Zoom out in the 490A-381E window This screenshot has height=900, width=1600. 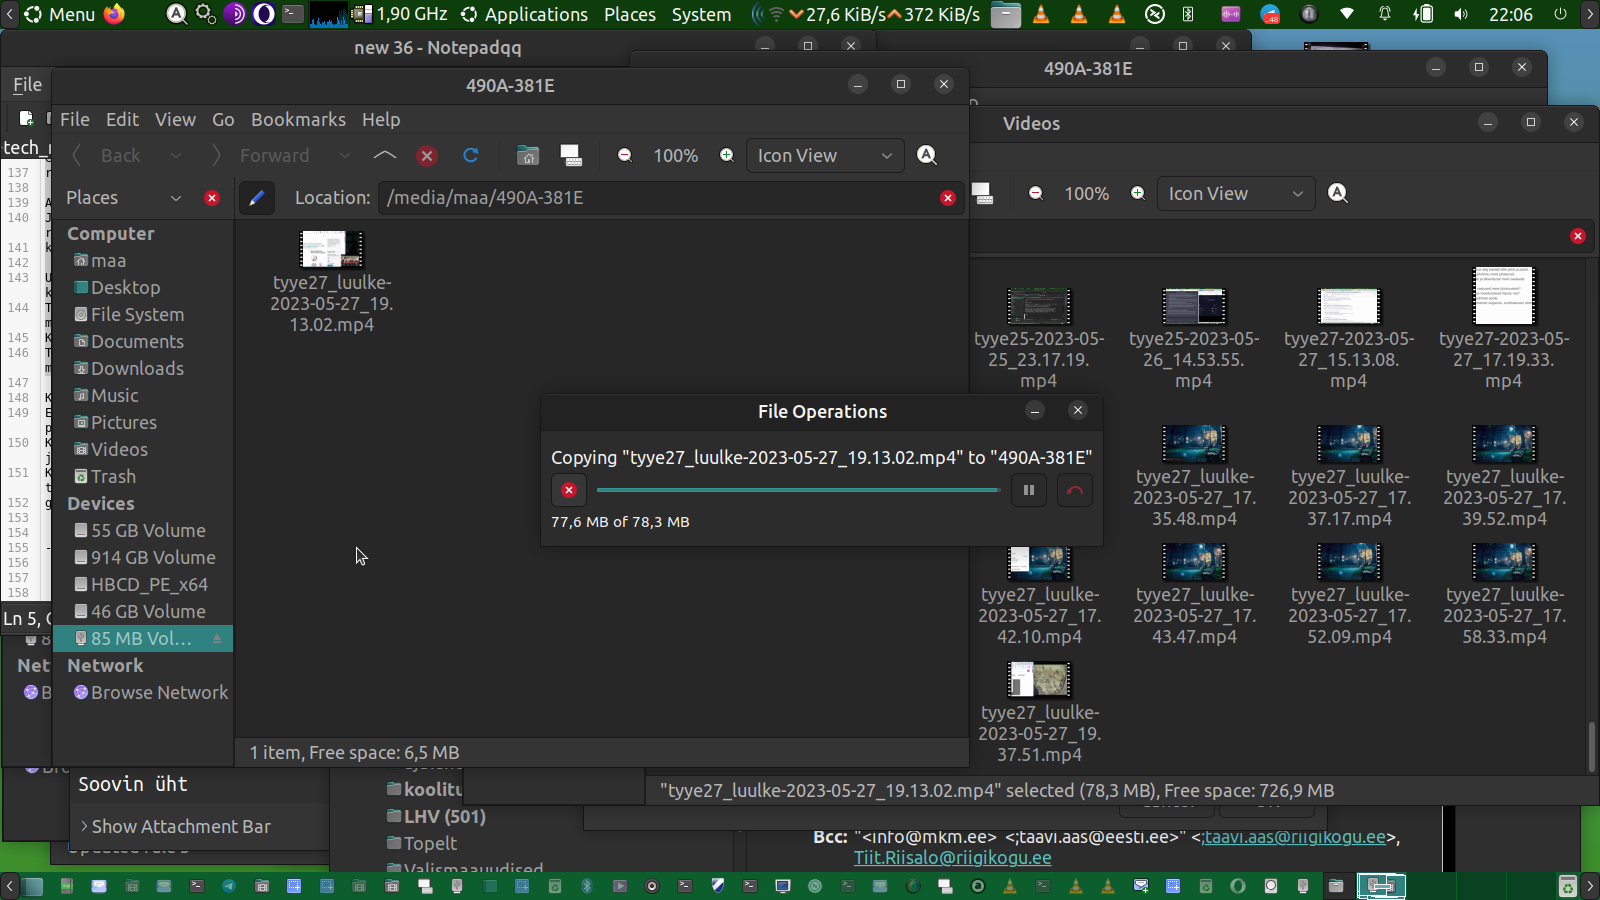tap(625, 155)
